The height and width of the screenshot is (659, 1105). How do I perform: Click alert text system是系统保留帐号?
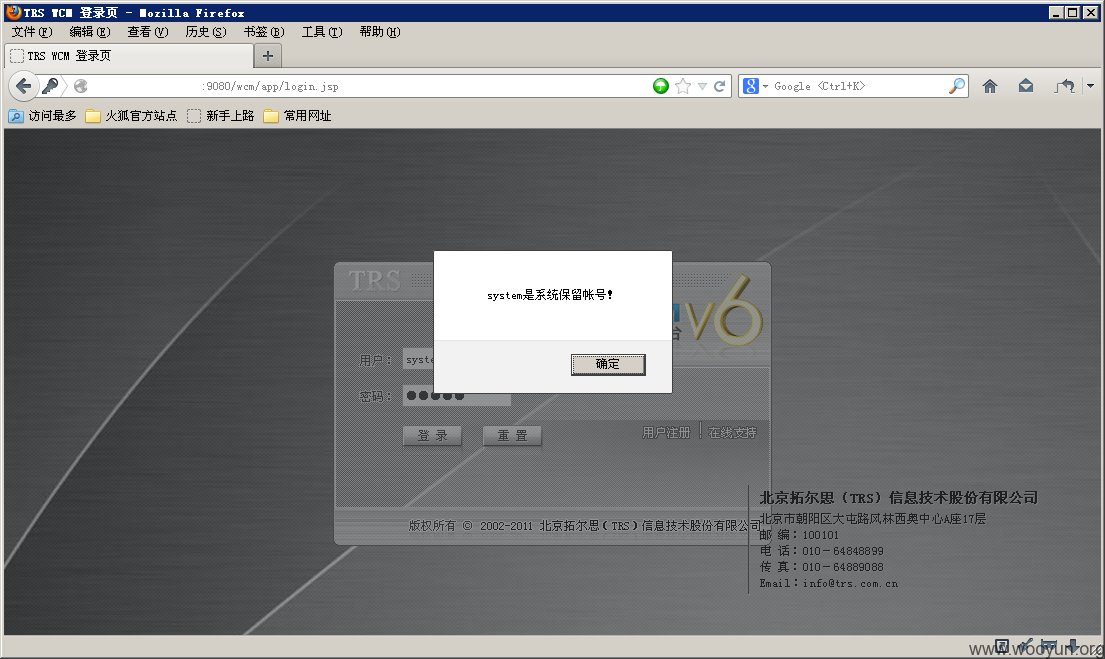pyautogui.click(x=550, y=295)
